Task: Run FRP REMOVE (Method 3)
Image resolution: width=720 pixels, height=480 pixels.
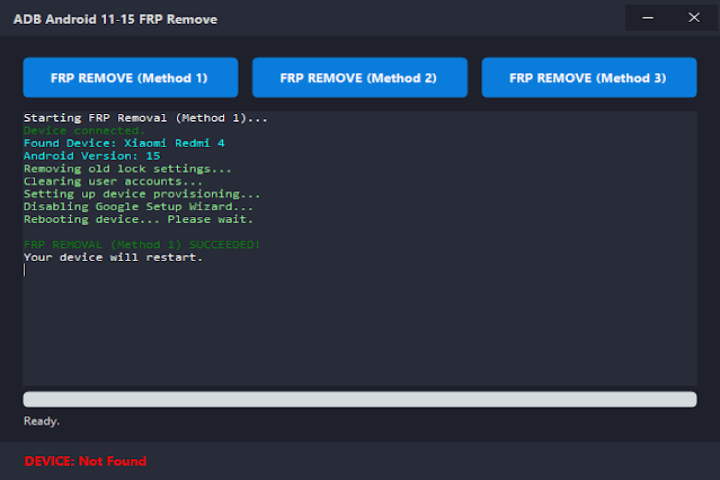Action: click(x=588, y=77)
